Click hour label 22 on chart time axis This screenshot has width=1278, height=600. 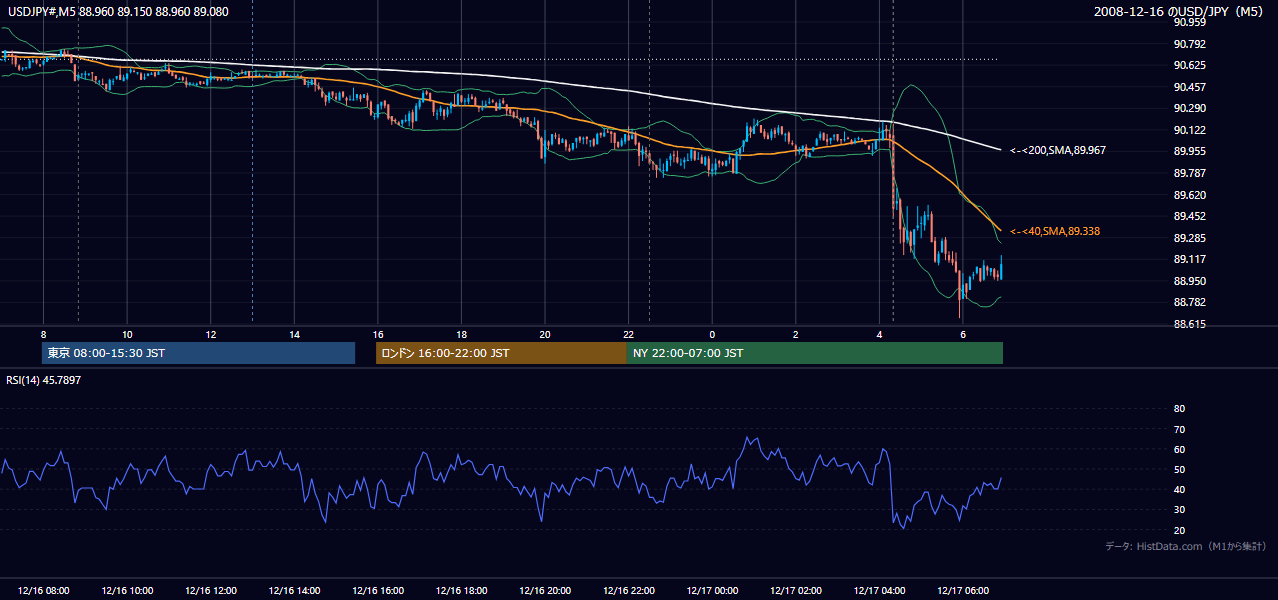(x=628, y=334)
